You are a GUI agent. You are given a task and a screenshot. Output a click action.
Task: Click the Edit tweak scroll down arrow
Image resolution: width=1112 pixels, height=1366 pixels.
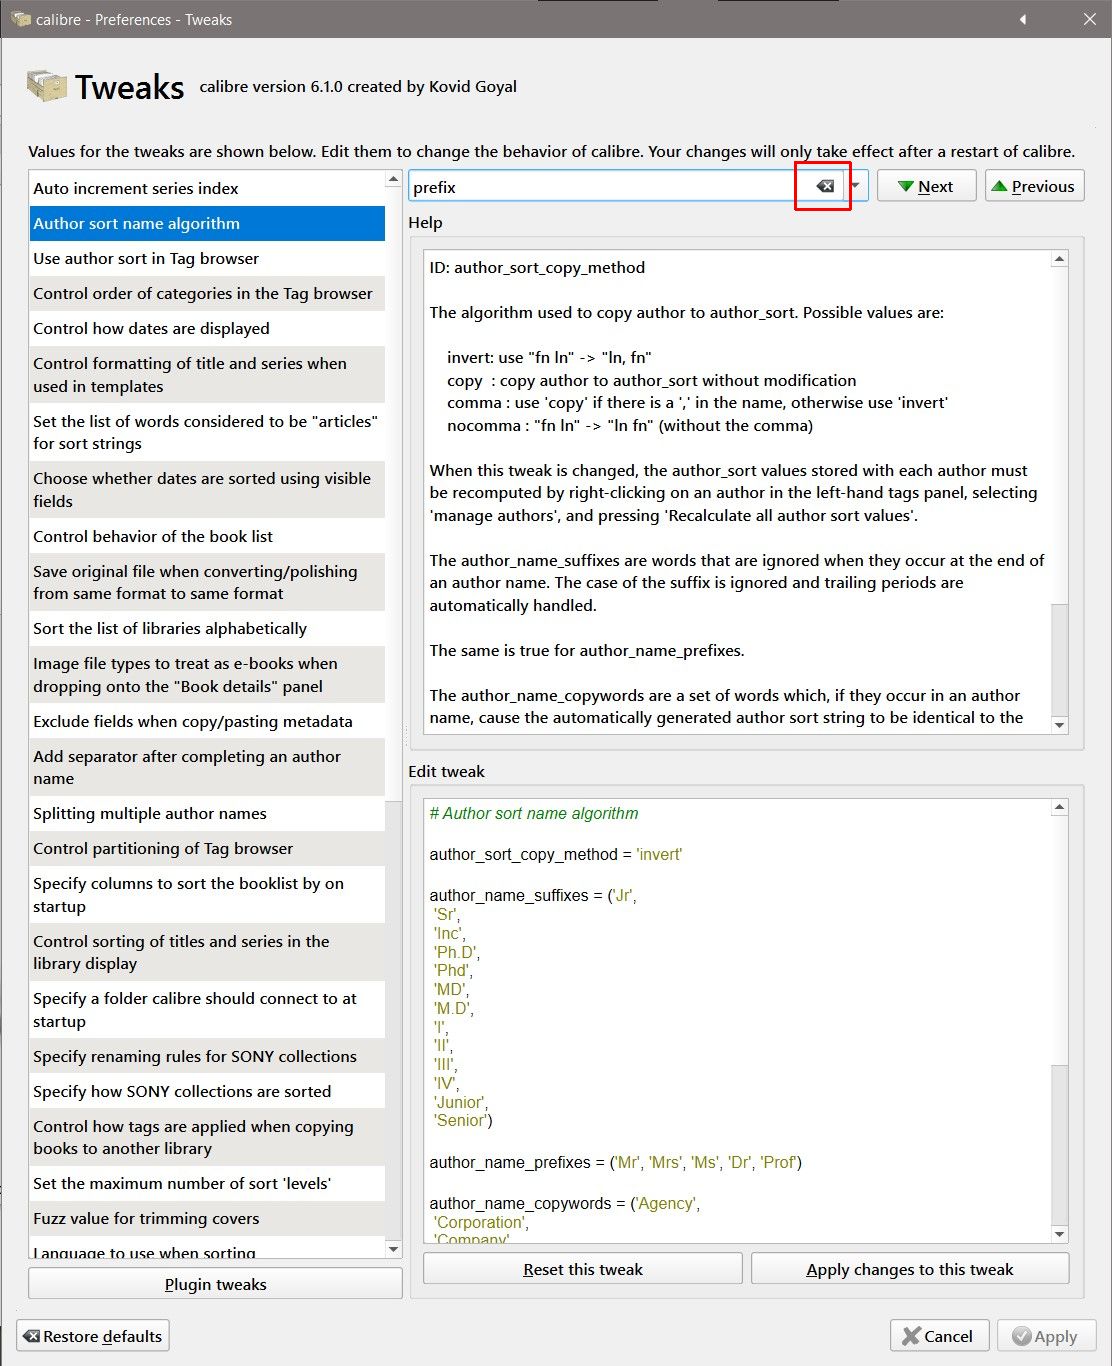tap(1060, 1235)
